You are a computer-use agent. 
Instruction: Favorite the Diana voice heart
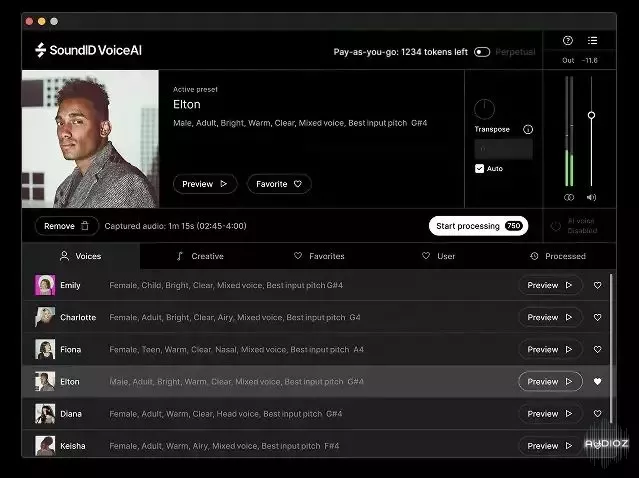(597, 414)
